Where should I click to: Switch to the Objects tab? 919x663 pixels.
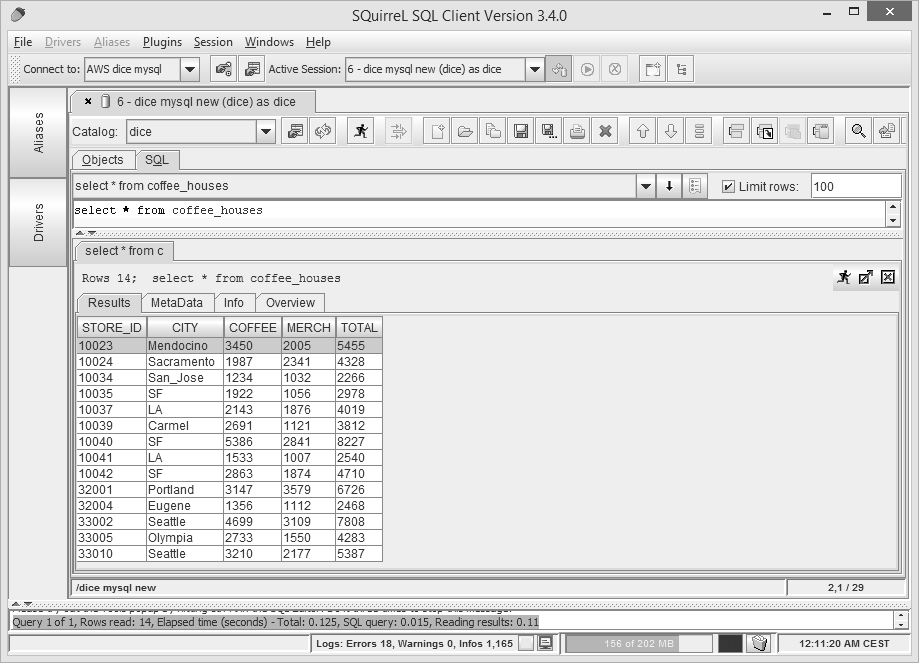click(x=103, y=160)
